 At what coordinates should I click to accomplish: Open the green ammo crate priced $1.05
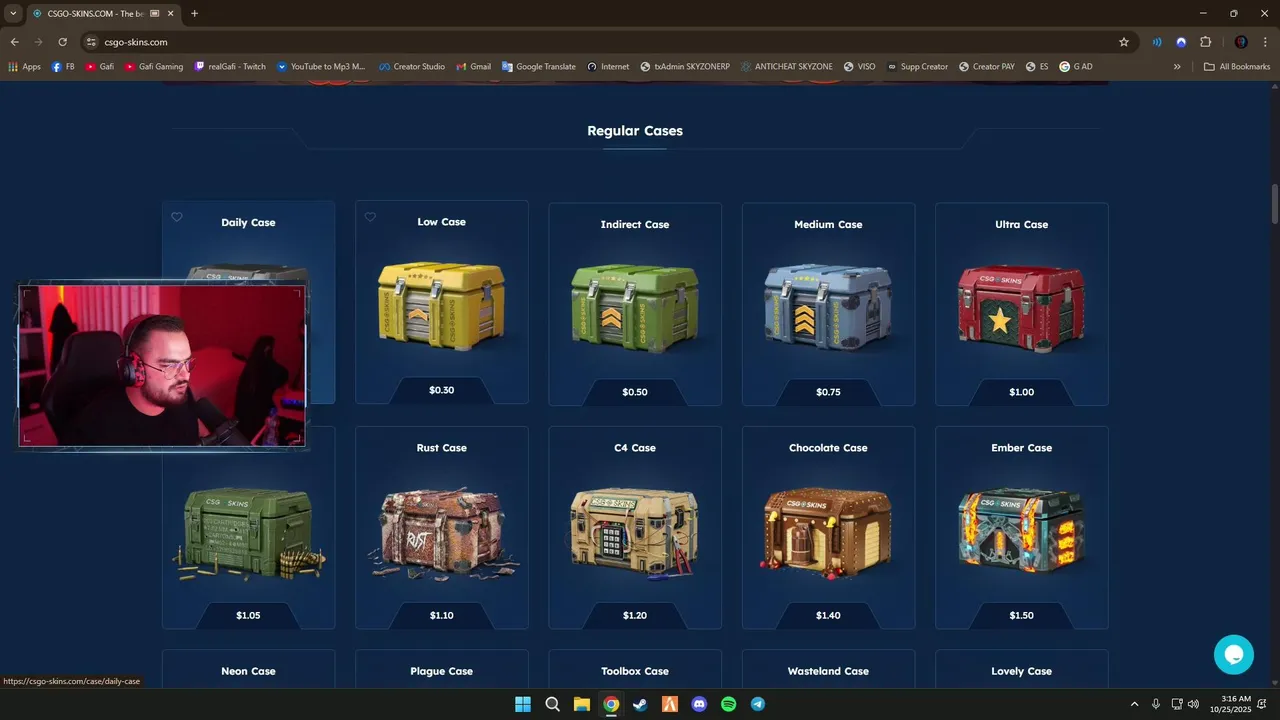click(248, 533)
